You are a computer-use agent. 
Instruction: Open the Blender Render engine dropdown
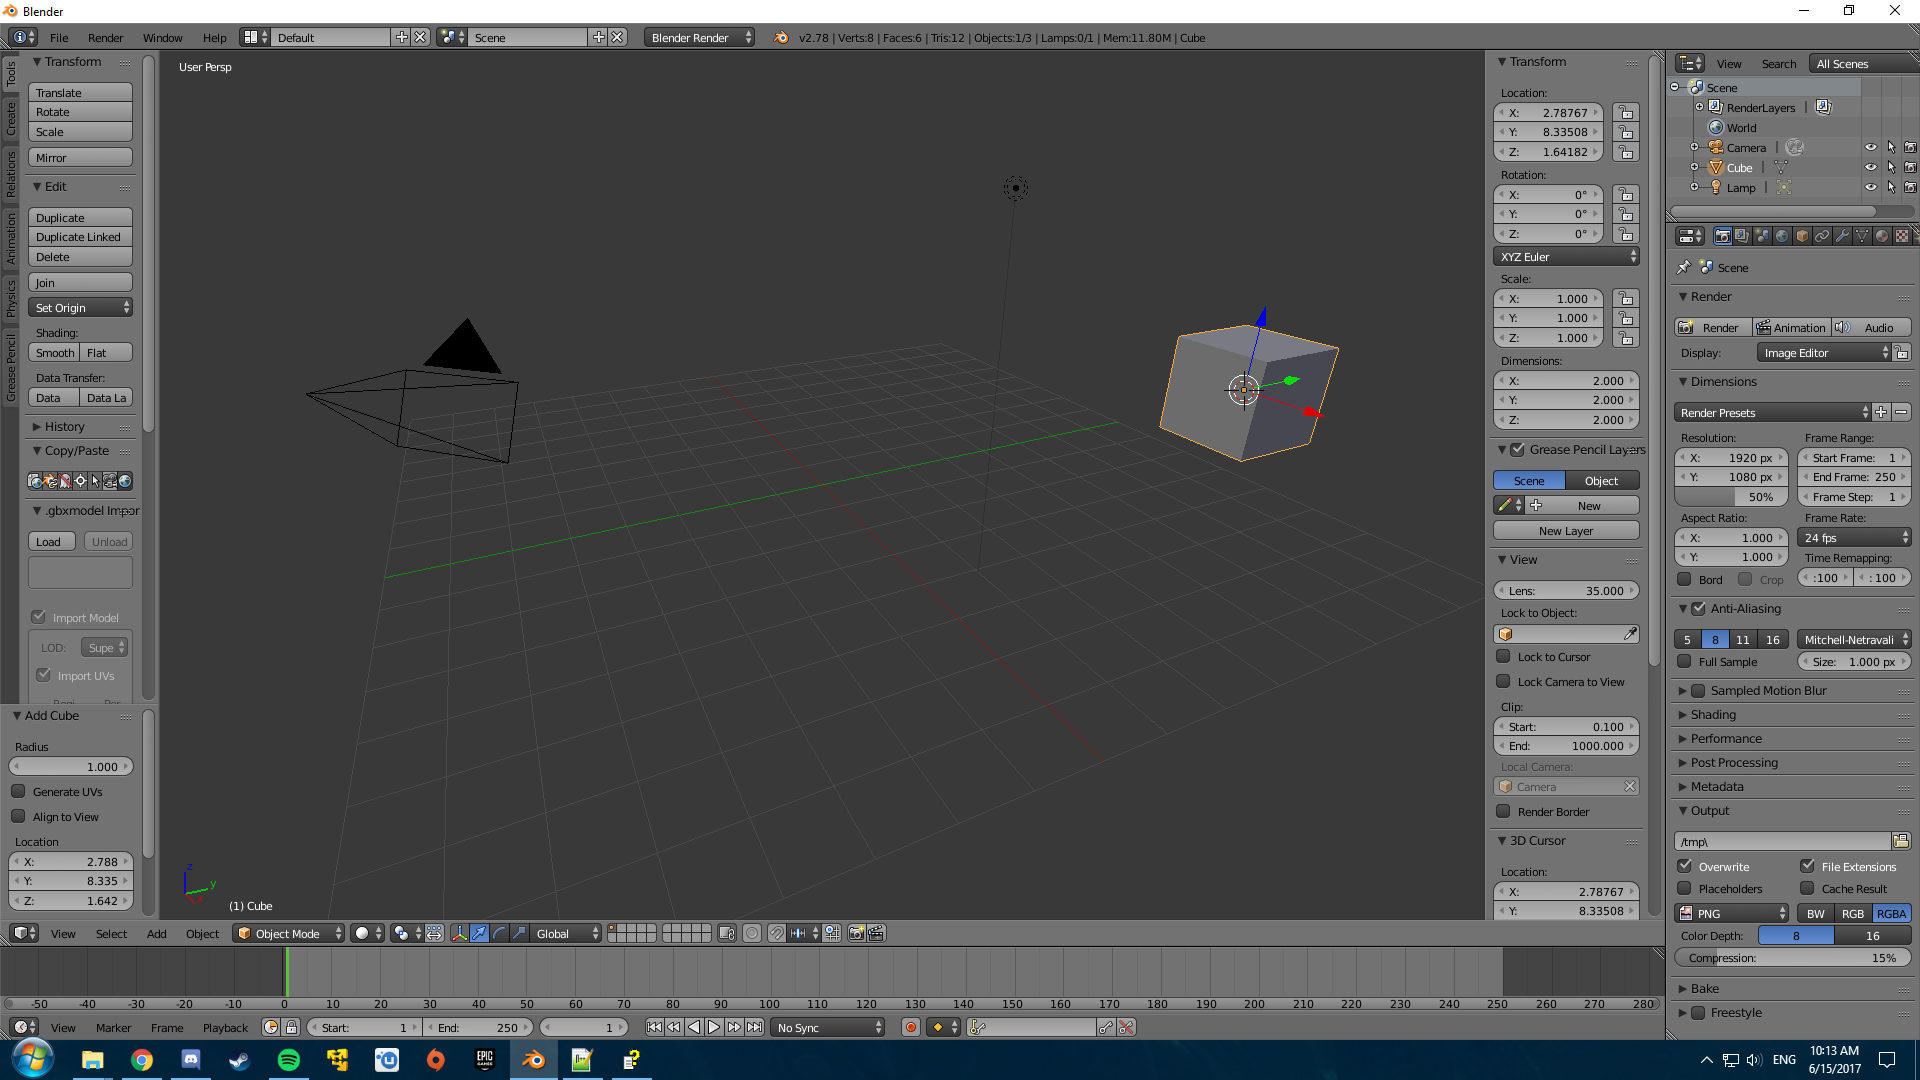point(699,37)
